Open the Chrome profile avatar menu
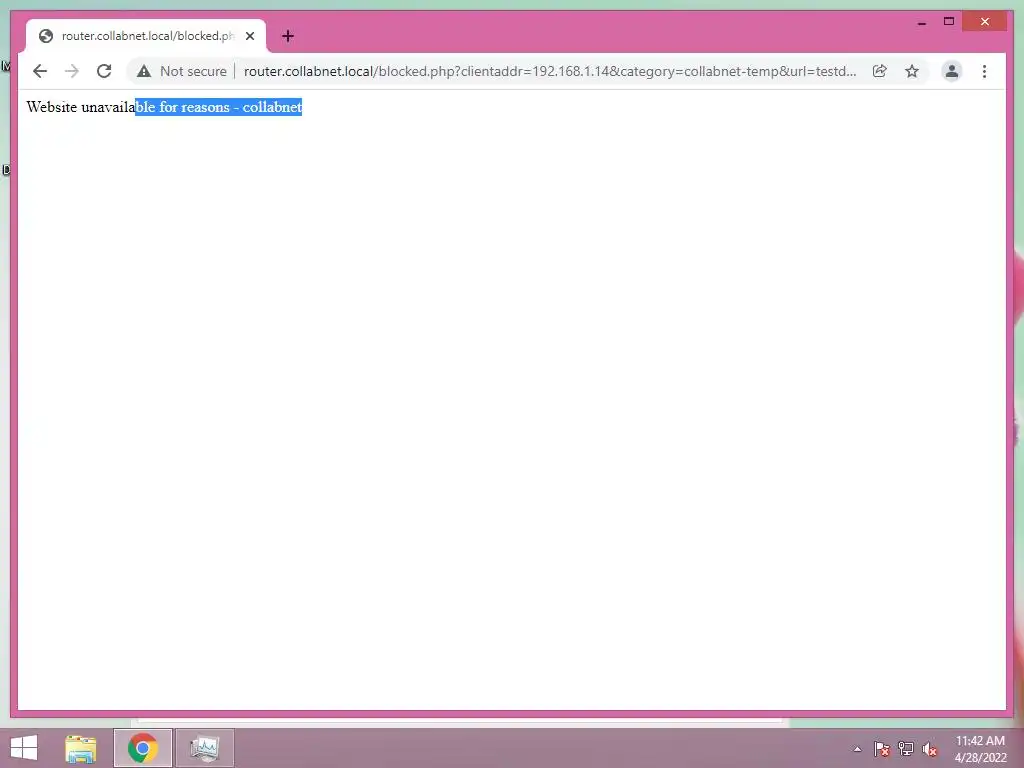Image resolution: width=1024 pixels, height=768 pixels. point(952,71)
